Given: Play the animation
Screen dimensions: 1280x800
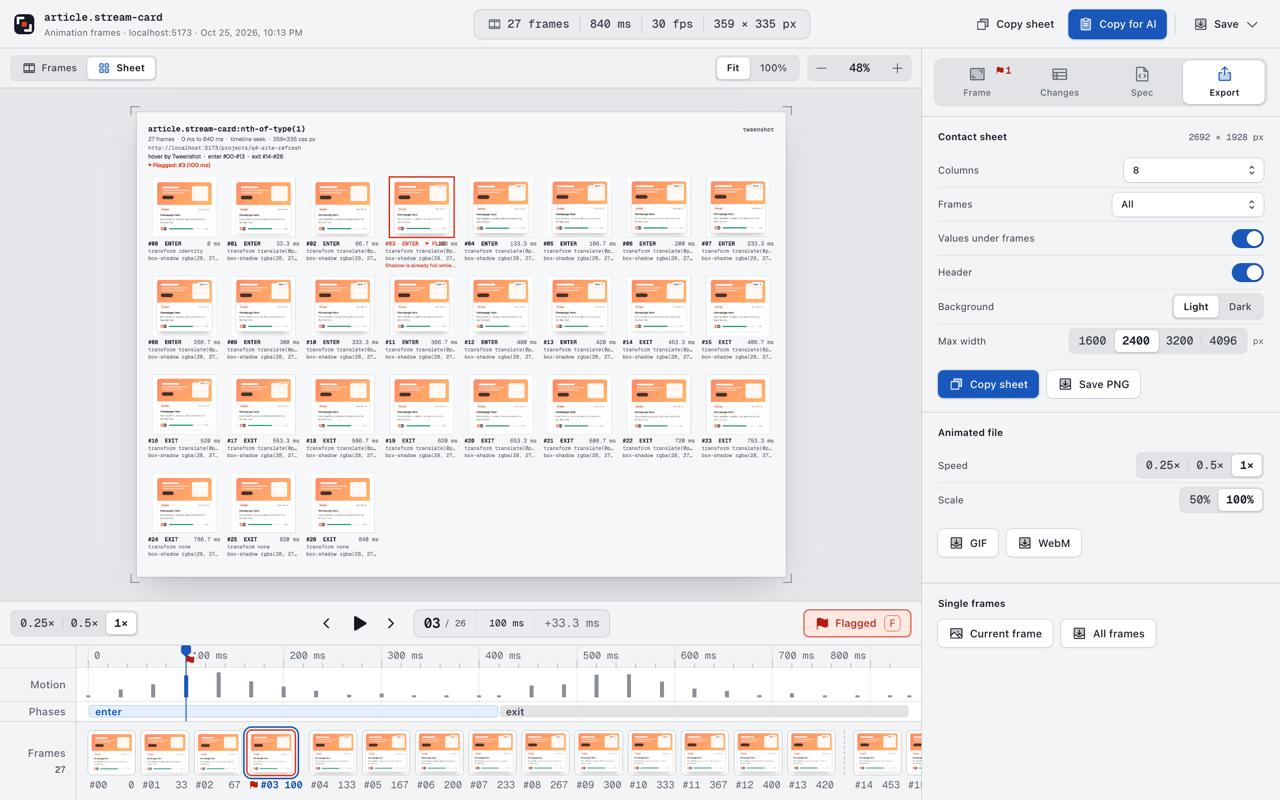Looking at the screenshot, I should pyautogui.click(x=359, y=623).
